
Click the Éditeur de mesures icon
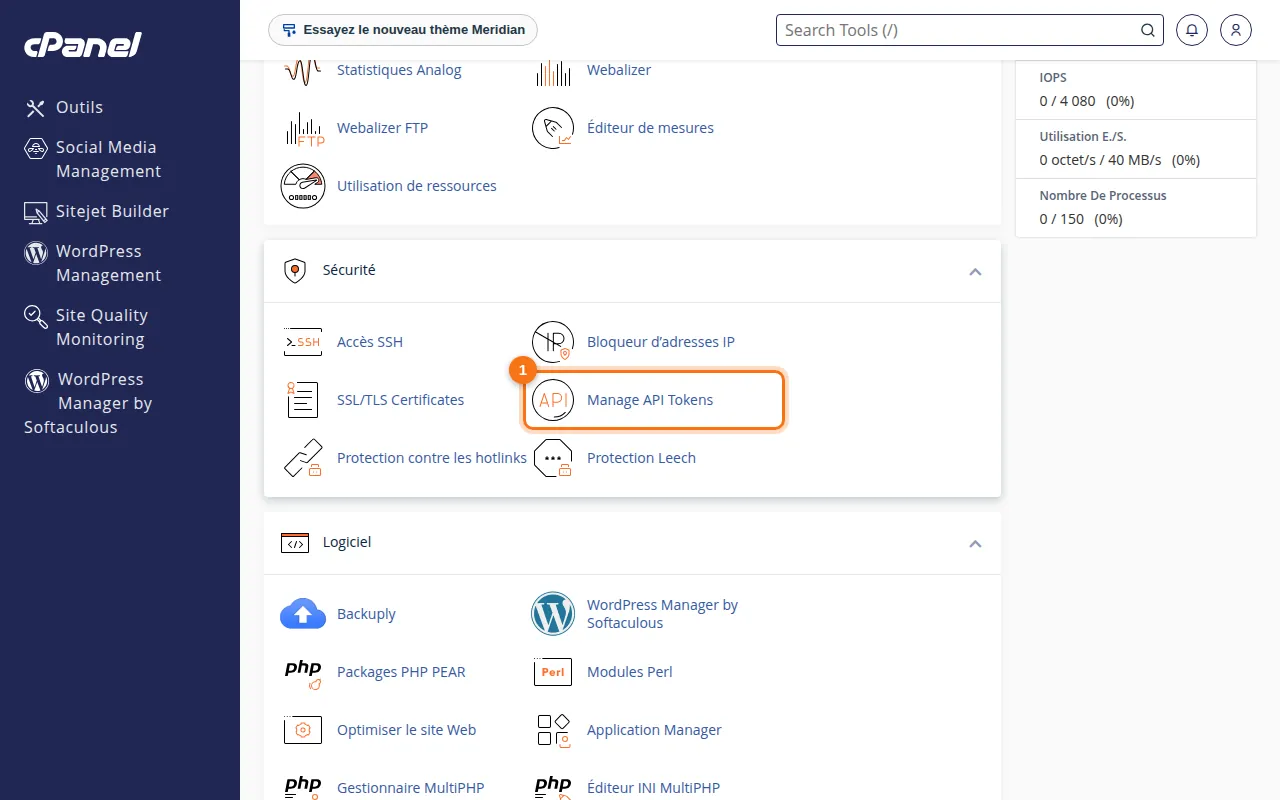[553, 128]
